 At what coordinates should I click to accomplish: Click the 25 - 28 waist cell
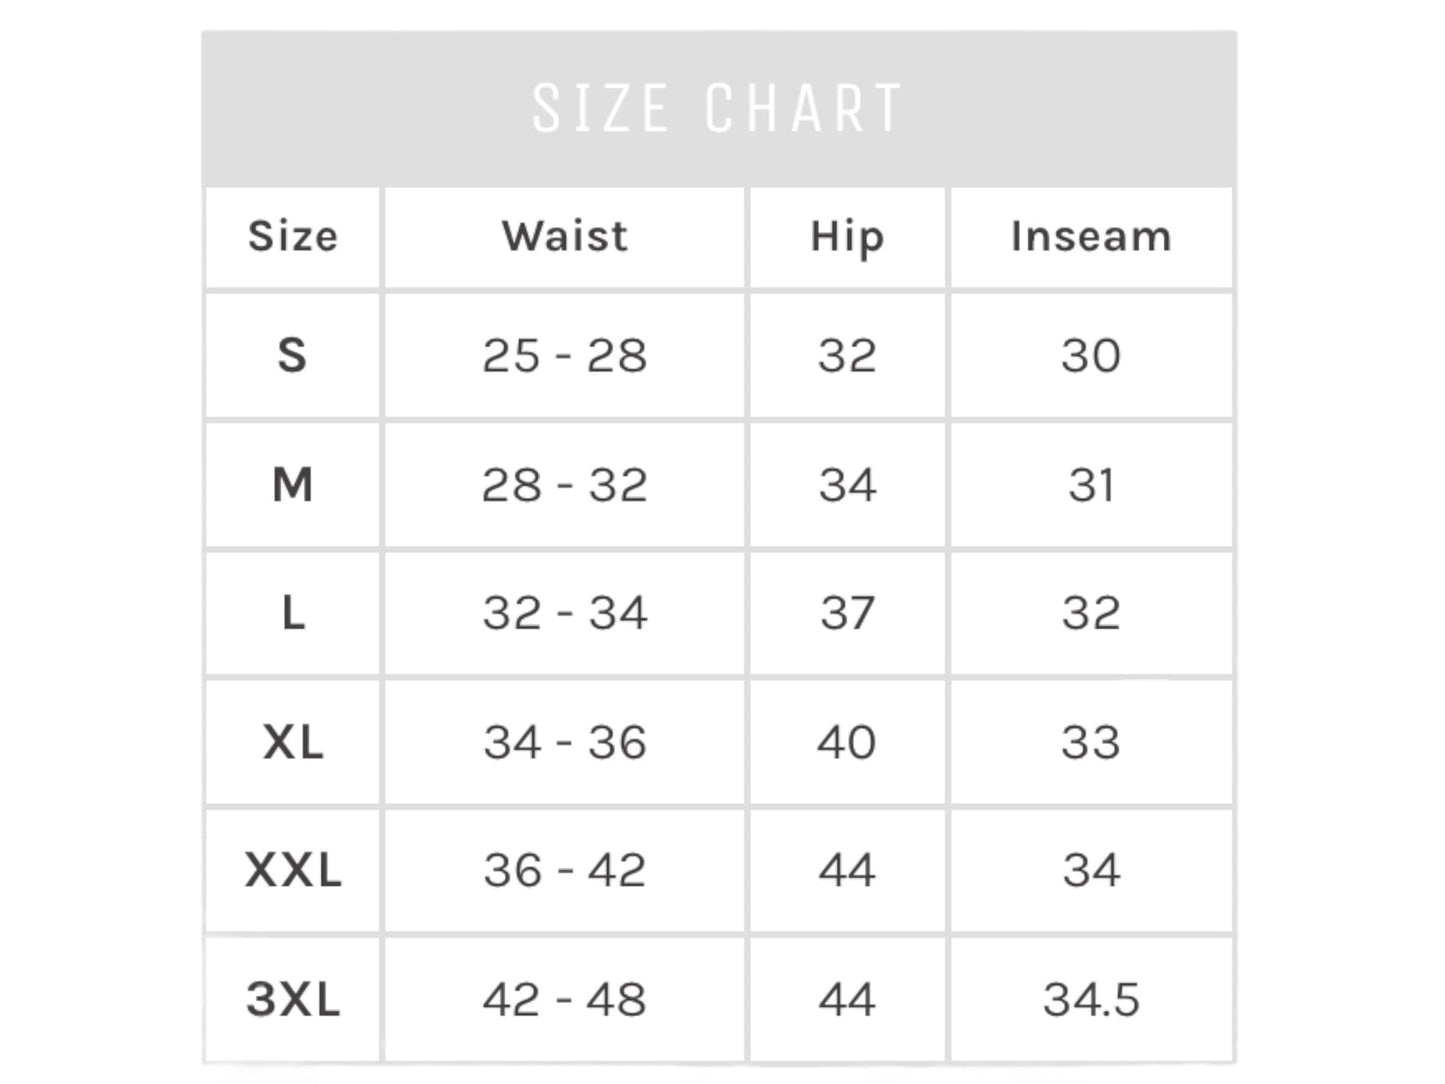pos(565,355)
